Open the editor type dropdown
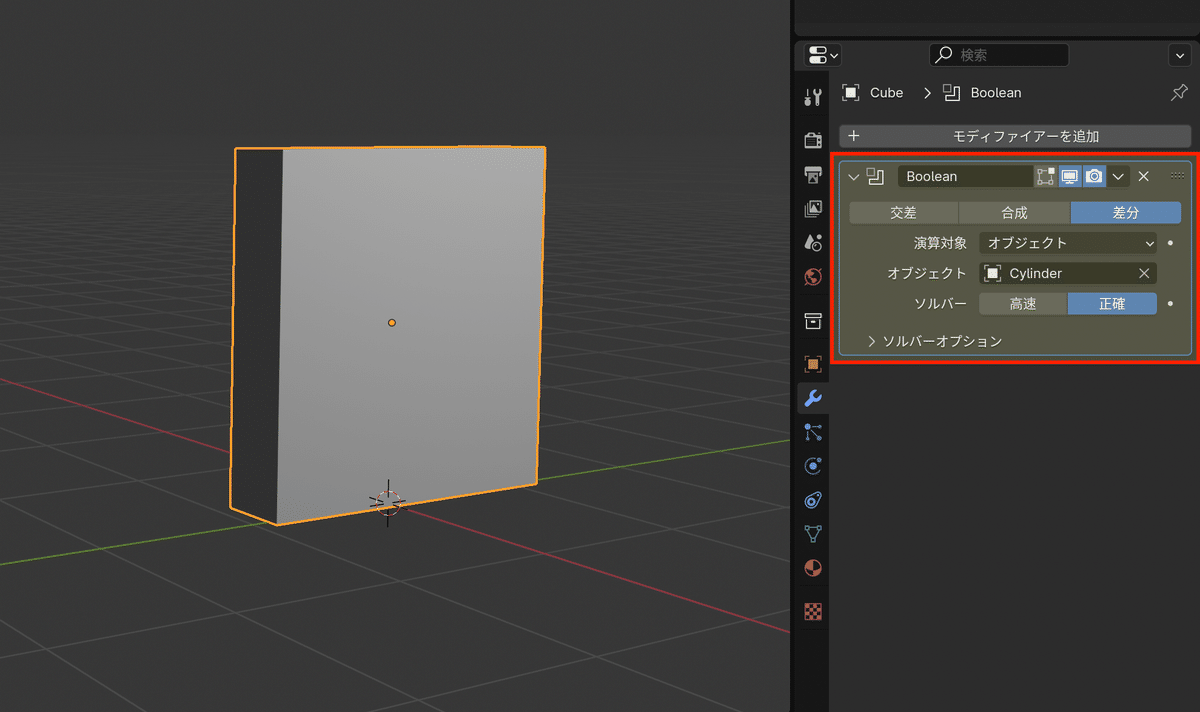Screen dimensions: 1200x712 pyautogui.click(x=823, y=55)
